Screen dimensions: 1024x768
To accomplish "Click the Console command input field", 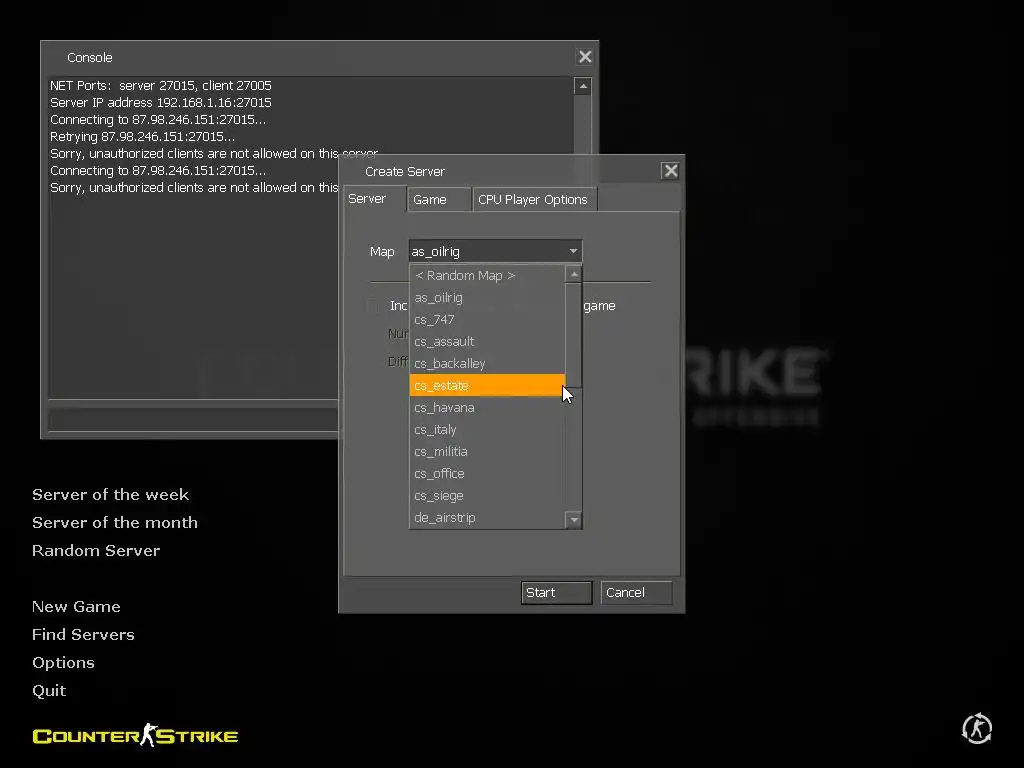I will (193, 421).
